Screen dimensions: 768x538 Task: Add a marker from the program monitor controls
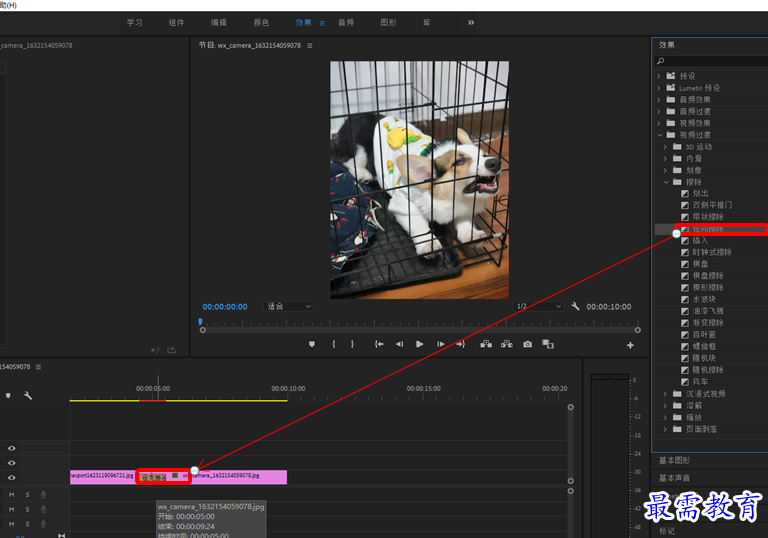312,344
